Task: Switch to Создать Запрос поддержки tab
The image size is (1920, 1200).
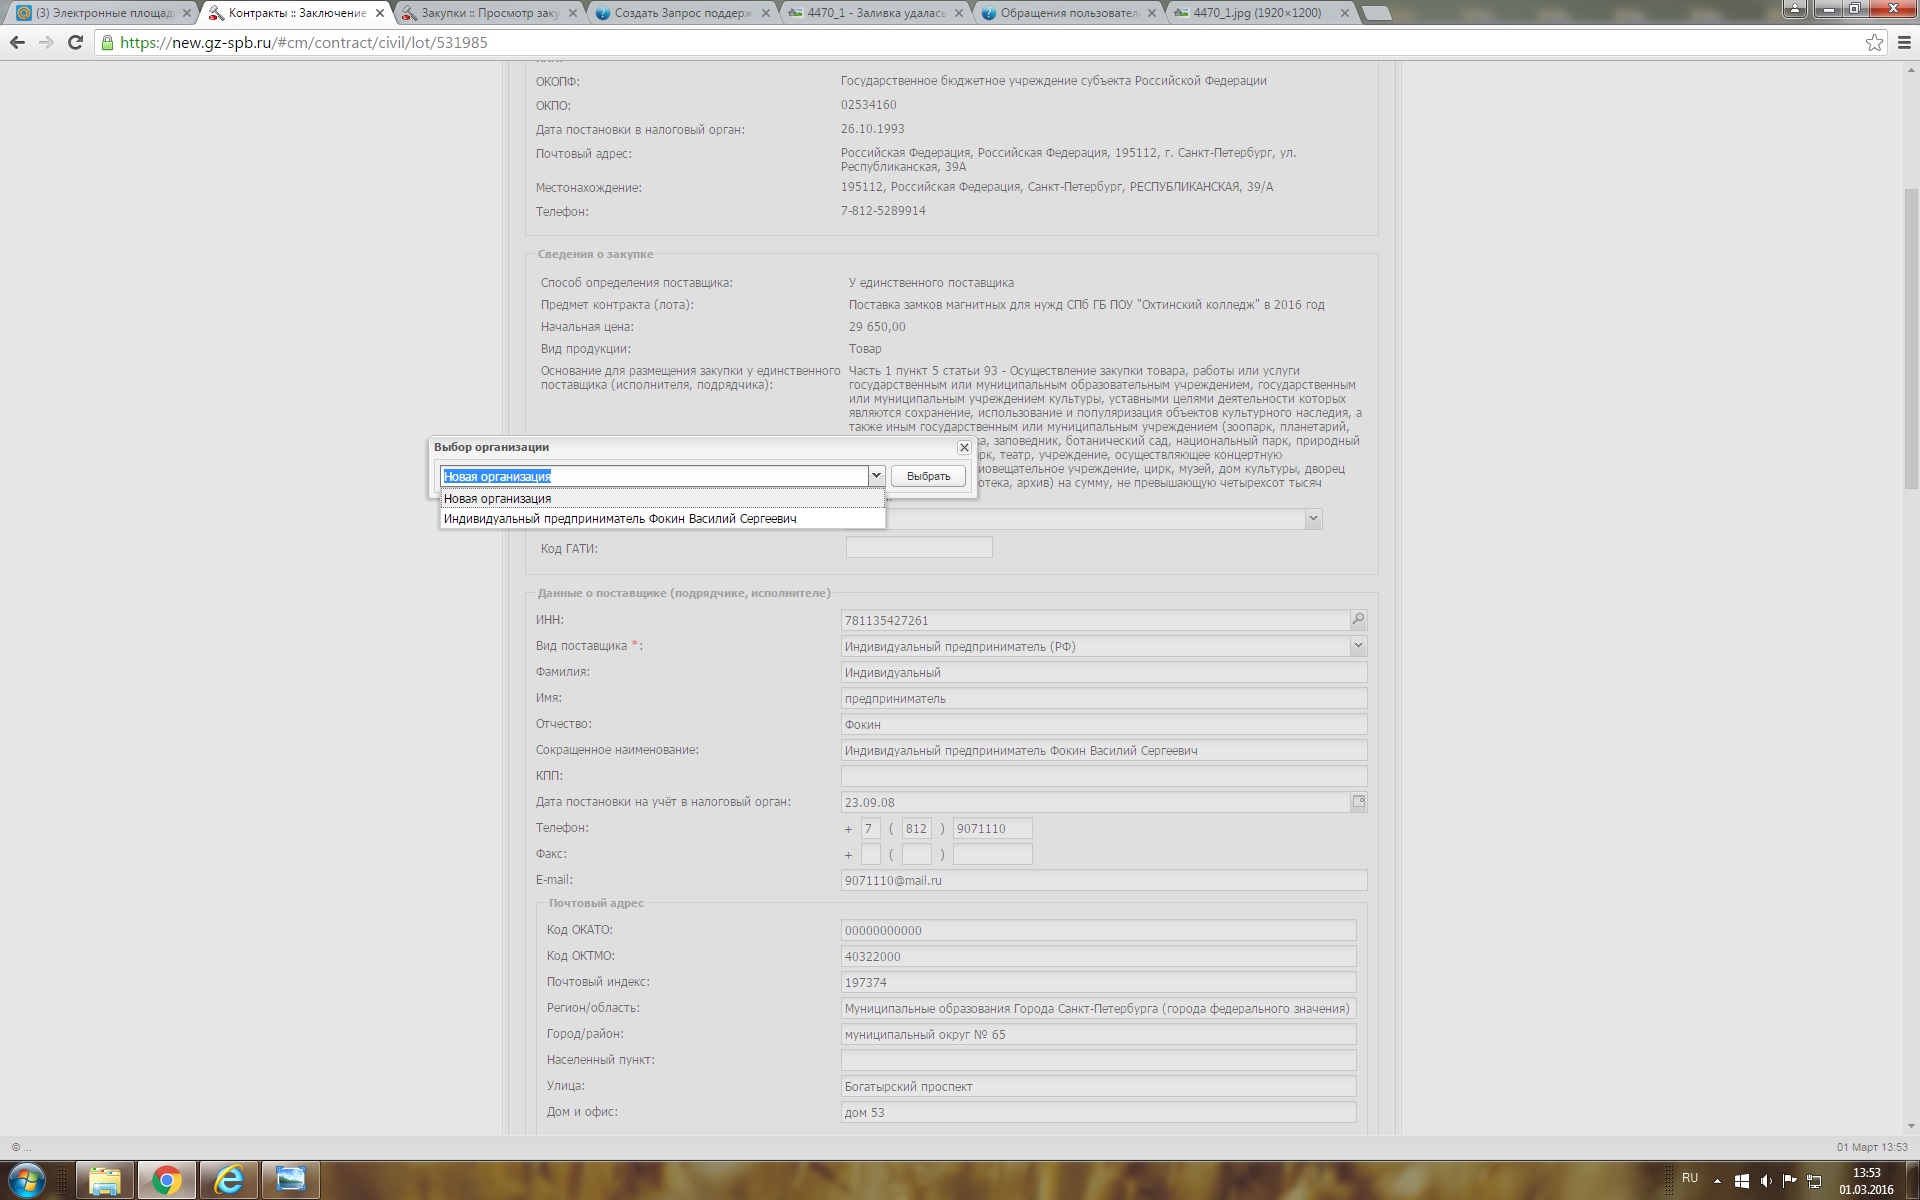Action: tap(682, 13)
